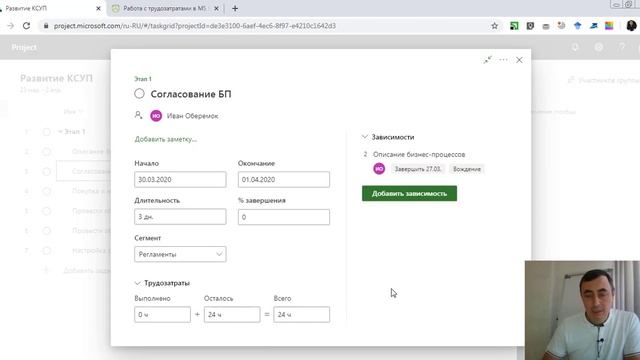Viewport: 640px width, 360px height.
Task: Click the task title Согласование БП
Action: coord(191,94)
